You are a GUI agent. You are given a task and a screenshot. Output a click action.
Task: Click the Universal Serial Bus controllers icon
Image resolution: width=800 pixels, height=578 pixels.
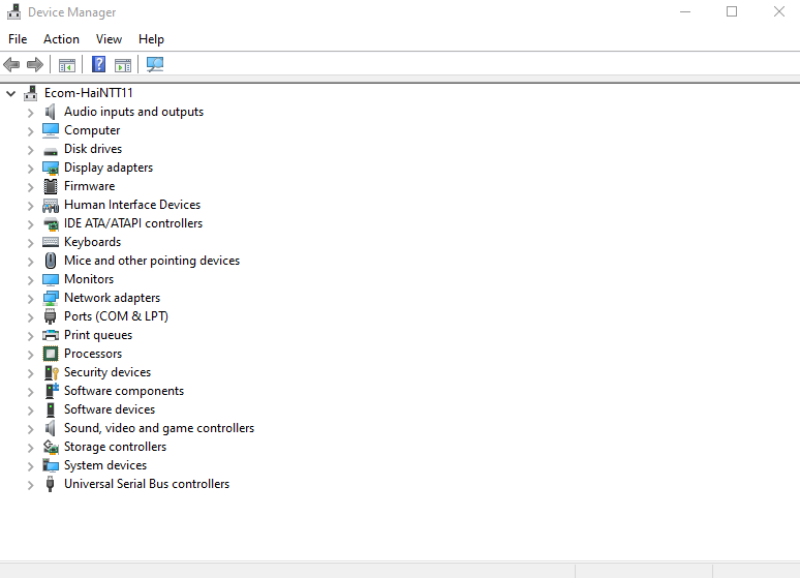pos(50,484)
